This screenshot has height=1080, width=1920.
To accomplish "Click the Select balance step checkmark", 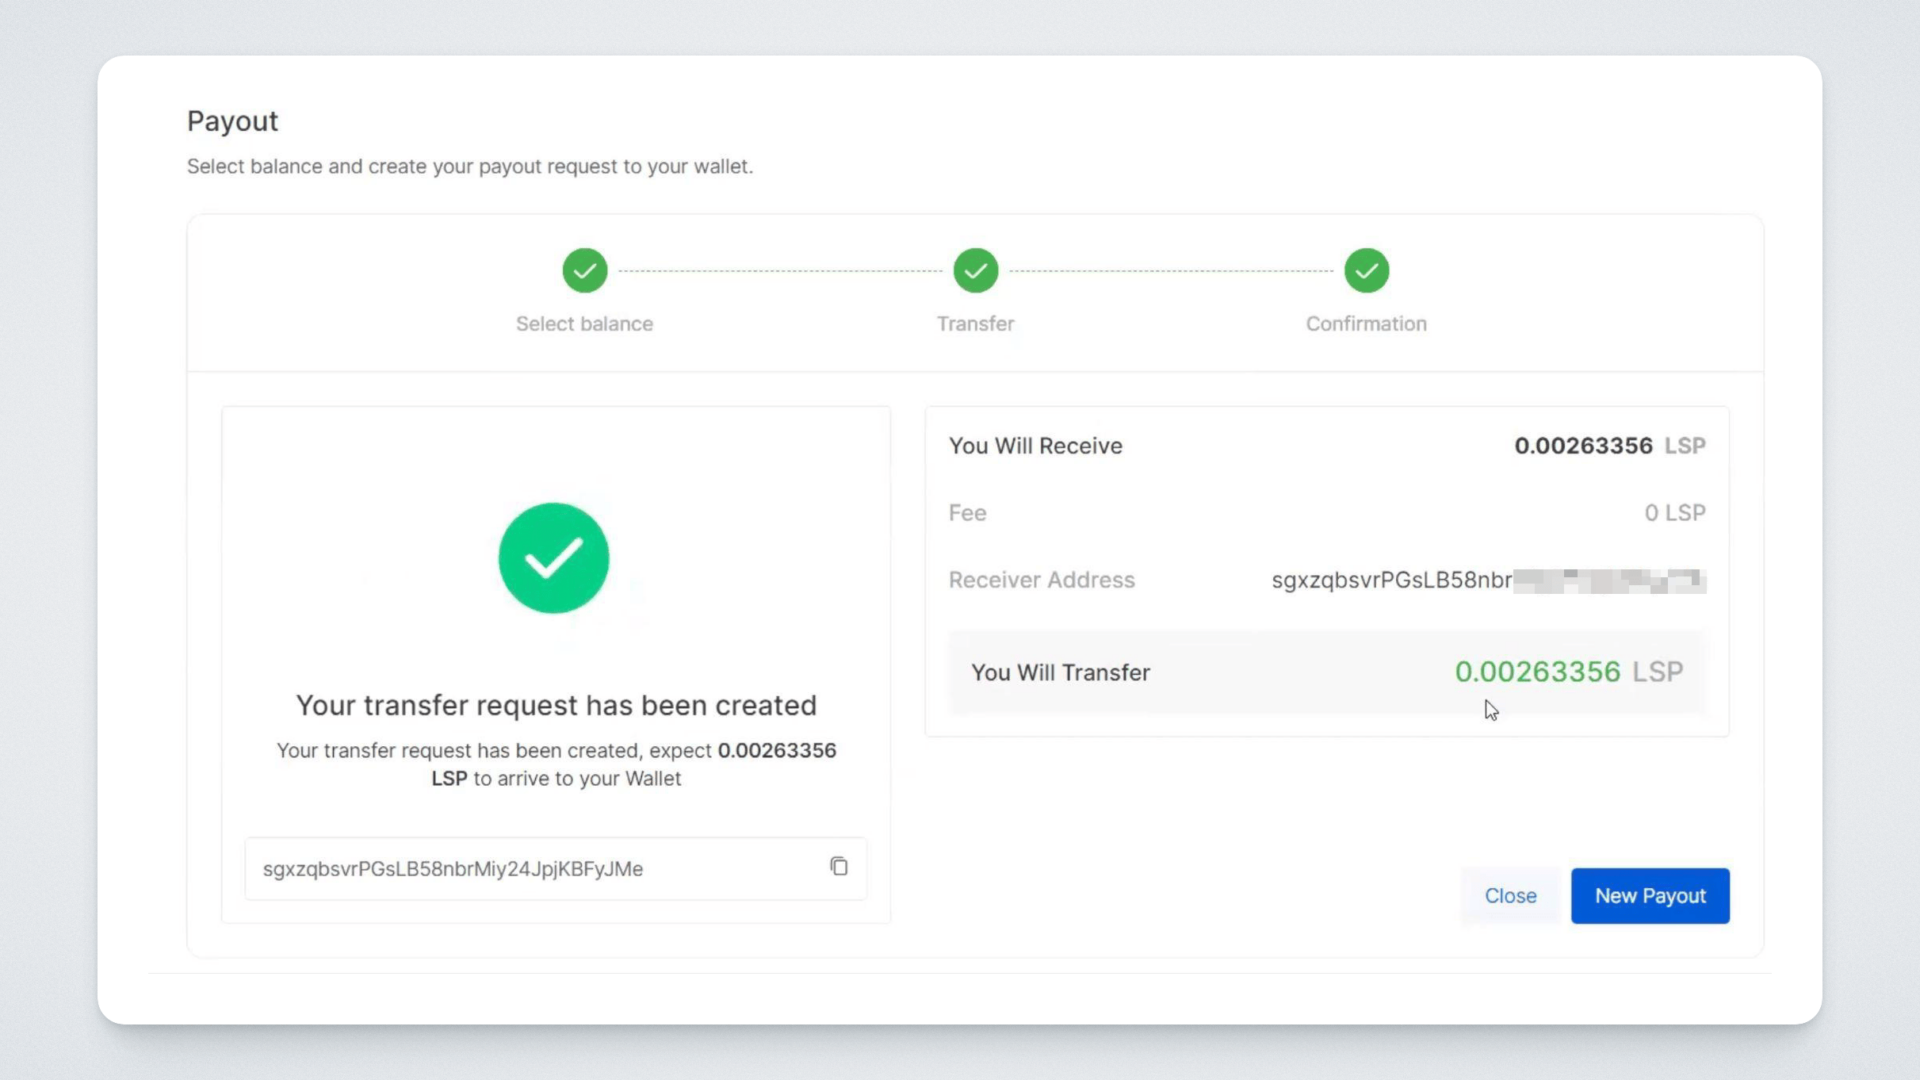I will click(x=585, y=271).
